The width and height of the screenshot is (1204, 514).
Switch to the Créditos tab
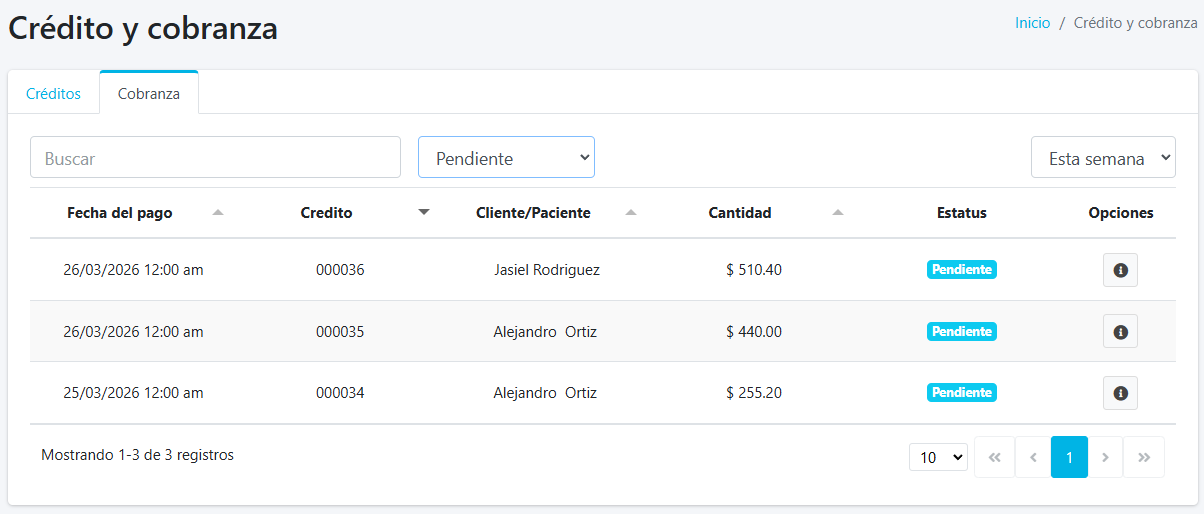coord(53,94)
